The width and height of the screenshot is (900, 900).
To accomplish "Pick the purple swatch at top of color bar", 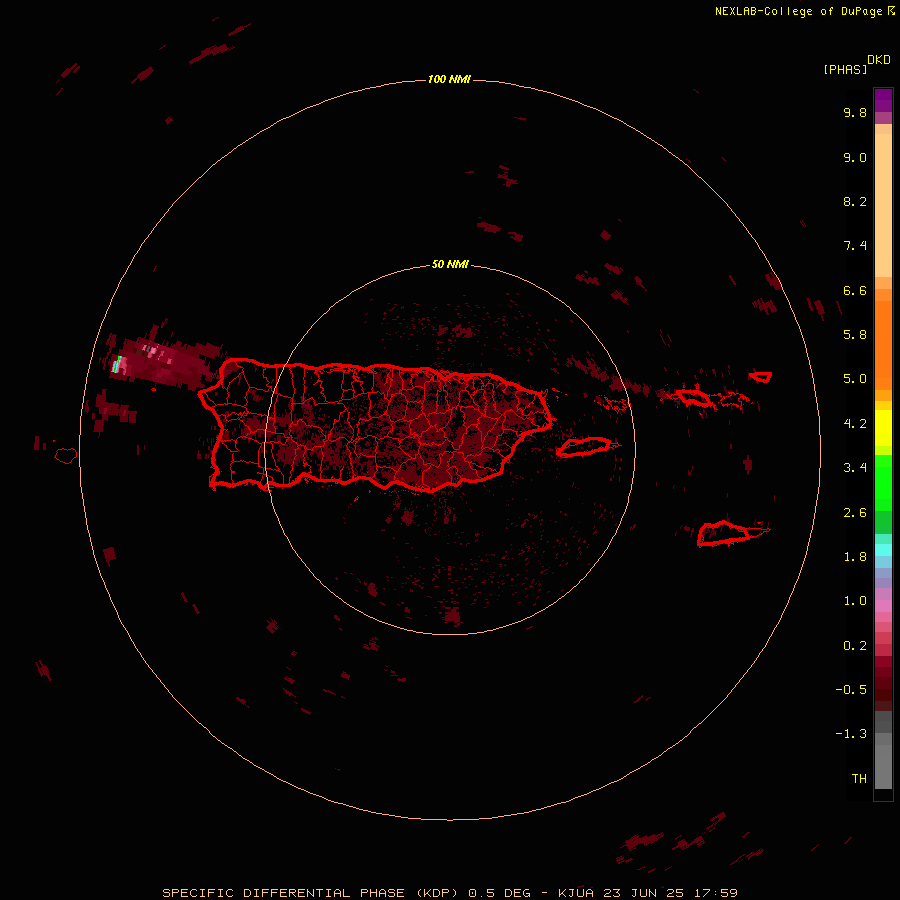I will [x=883, y=100].
